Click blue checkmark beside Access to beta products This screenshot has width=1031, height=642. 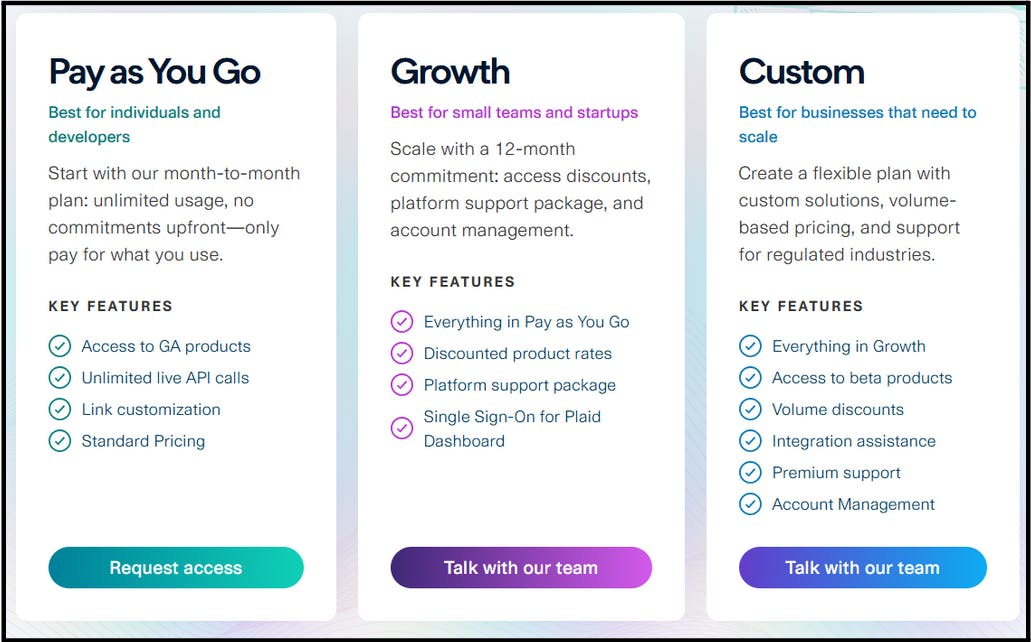coord(750,378)
